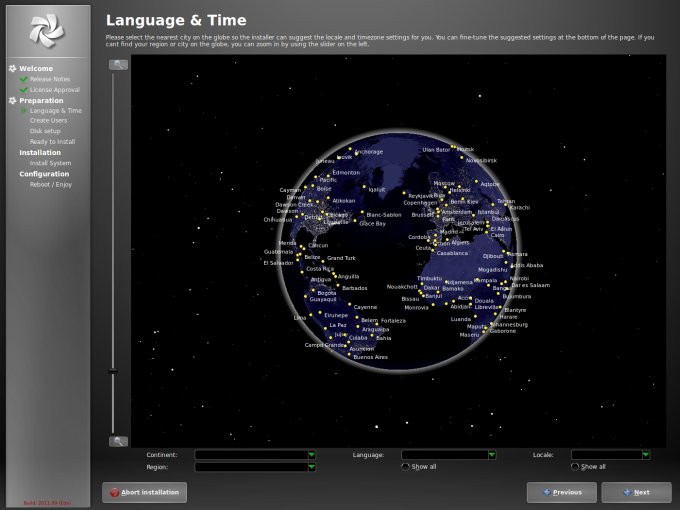The height and width of the screenshot is (510, 680).
Task: Click the zoom-out magnifier below the slider
Action: coord(118,441)
